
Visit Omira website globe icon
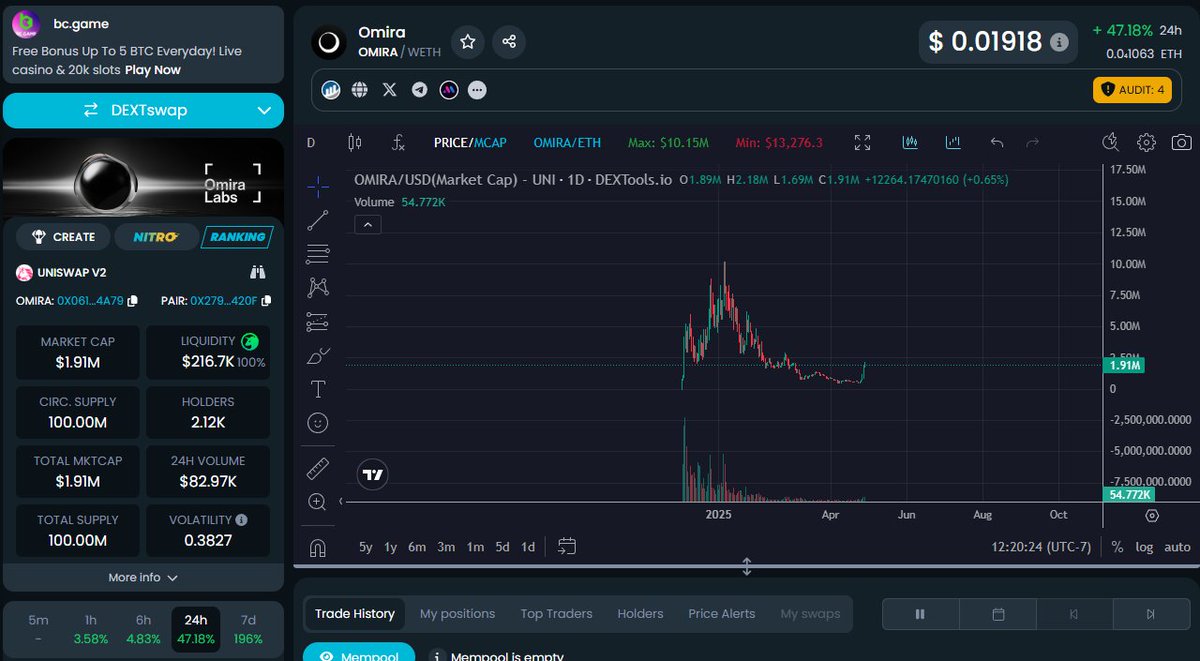(360, 90)
